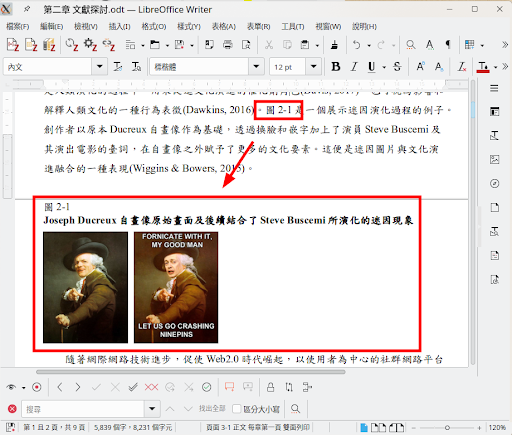The image size is (512, 435).
Task: Run Spelling check icon
Action: pos(430,45)
